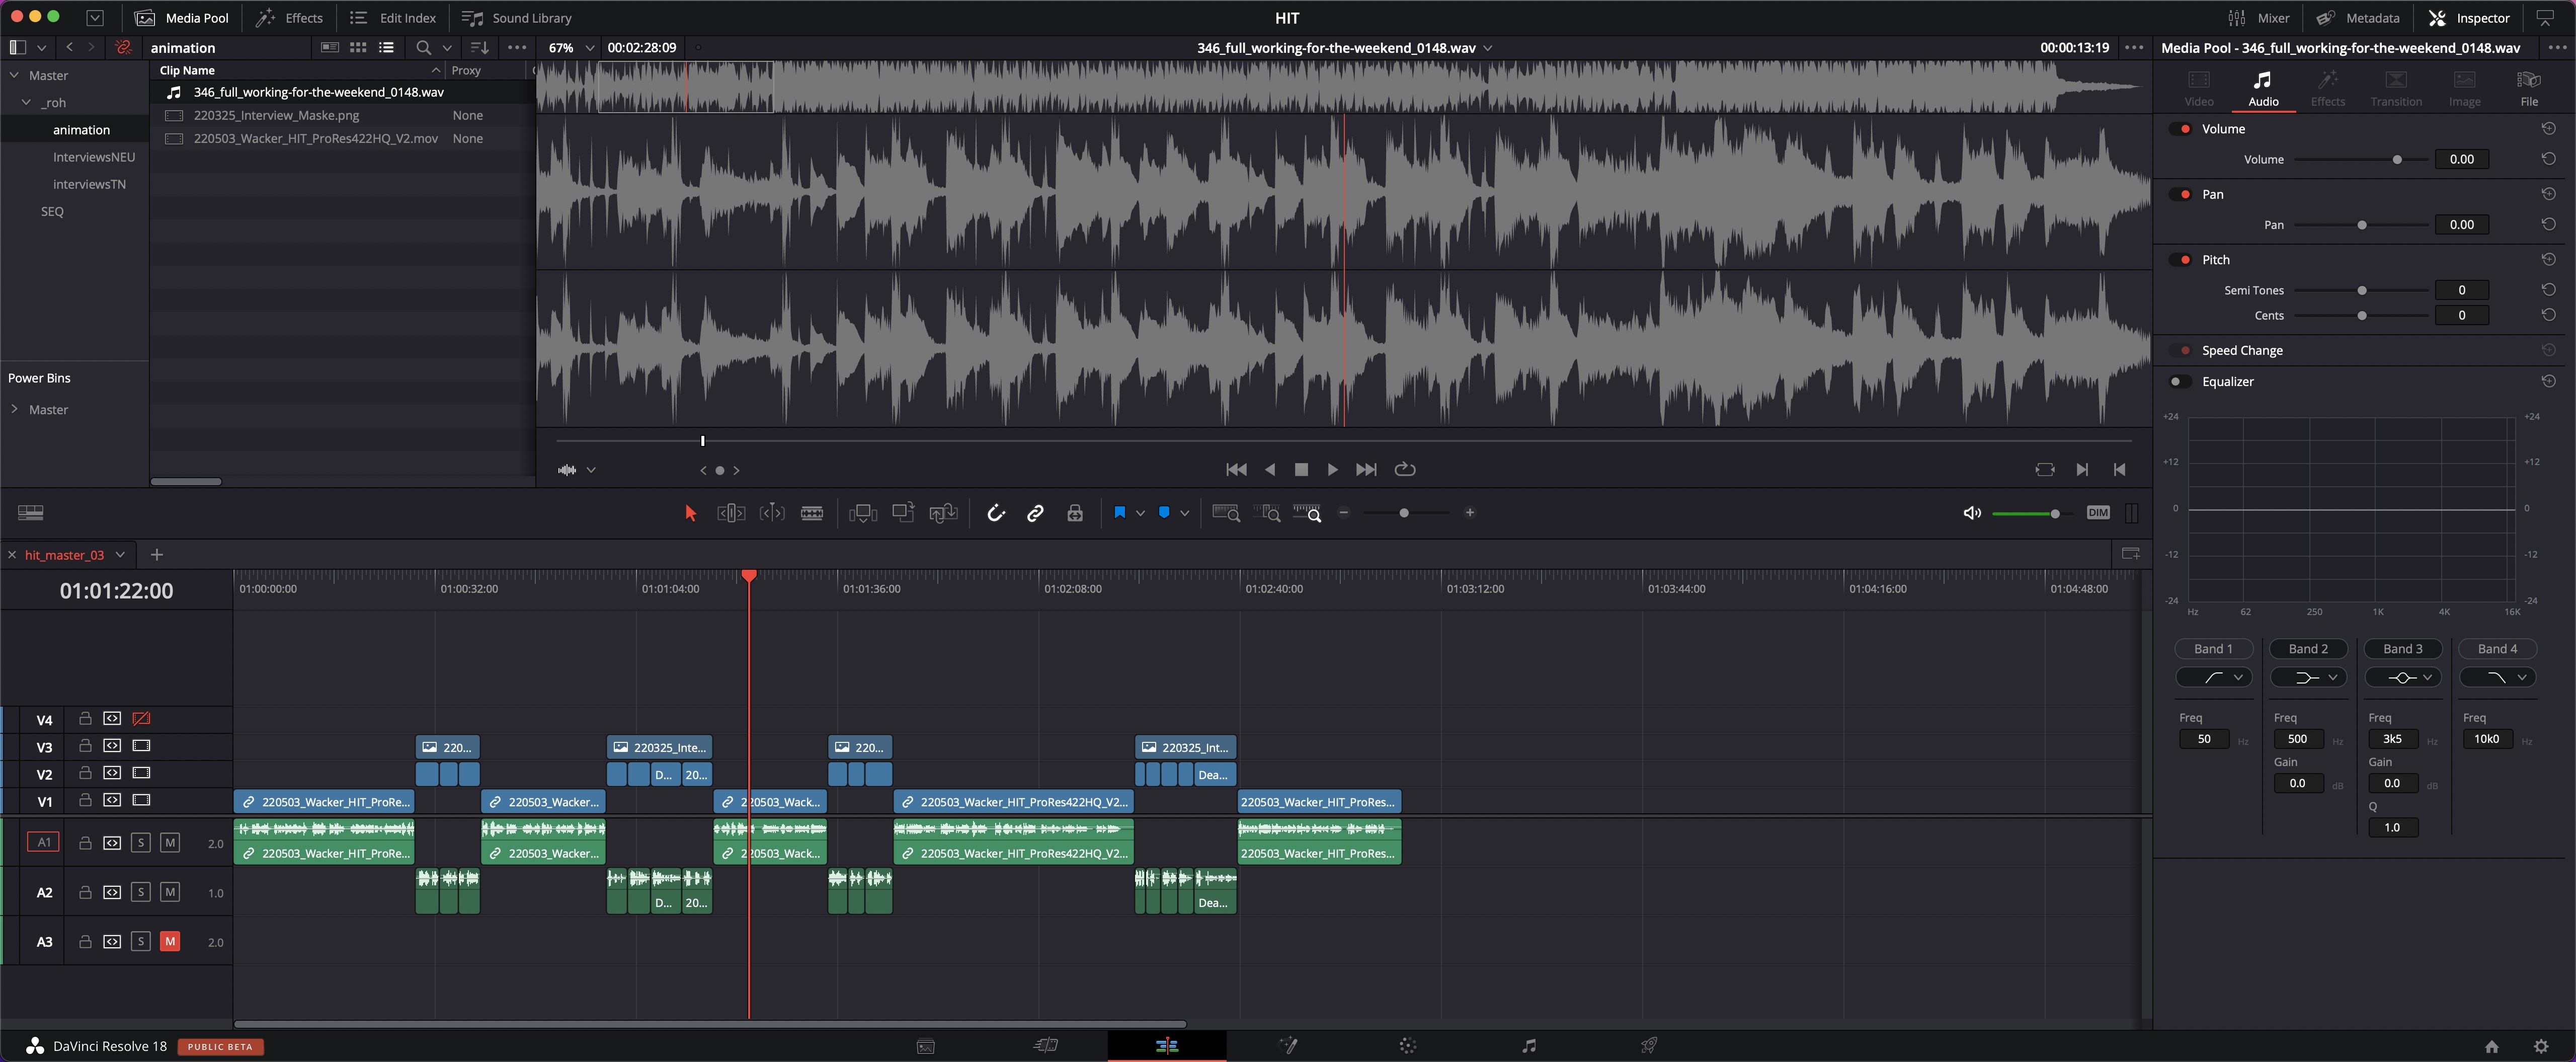The height and width of the screenshot is (1062, 2576).
Task: Click Full Extent Zoom icon
Action: point(1226,513)
